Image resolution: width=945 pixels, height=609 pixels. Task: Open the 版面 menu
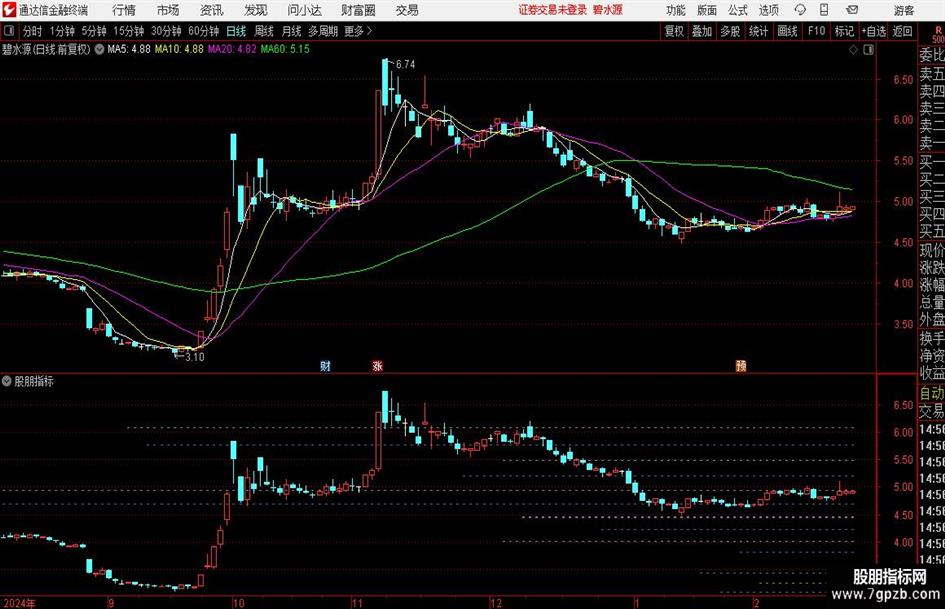click(x=707, y=10)
